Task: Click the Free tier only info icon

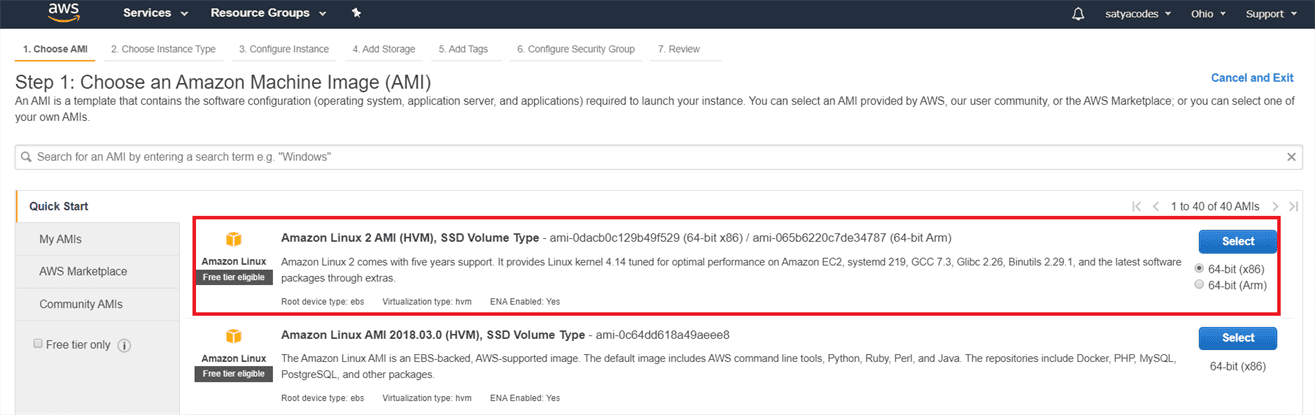Action: coord(125,345)
